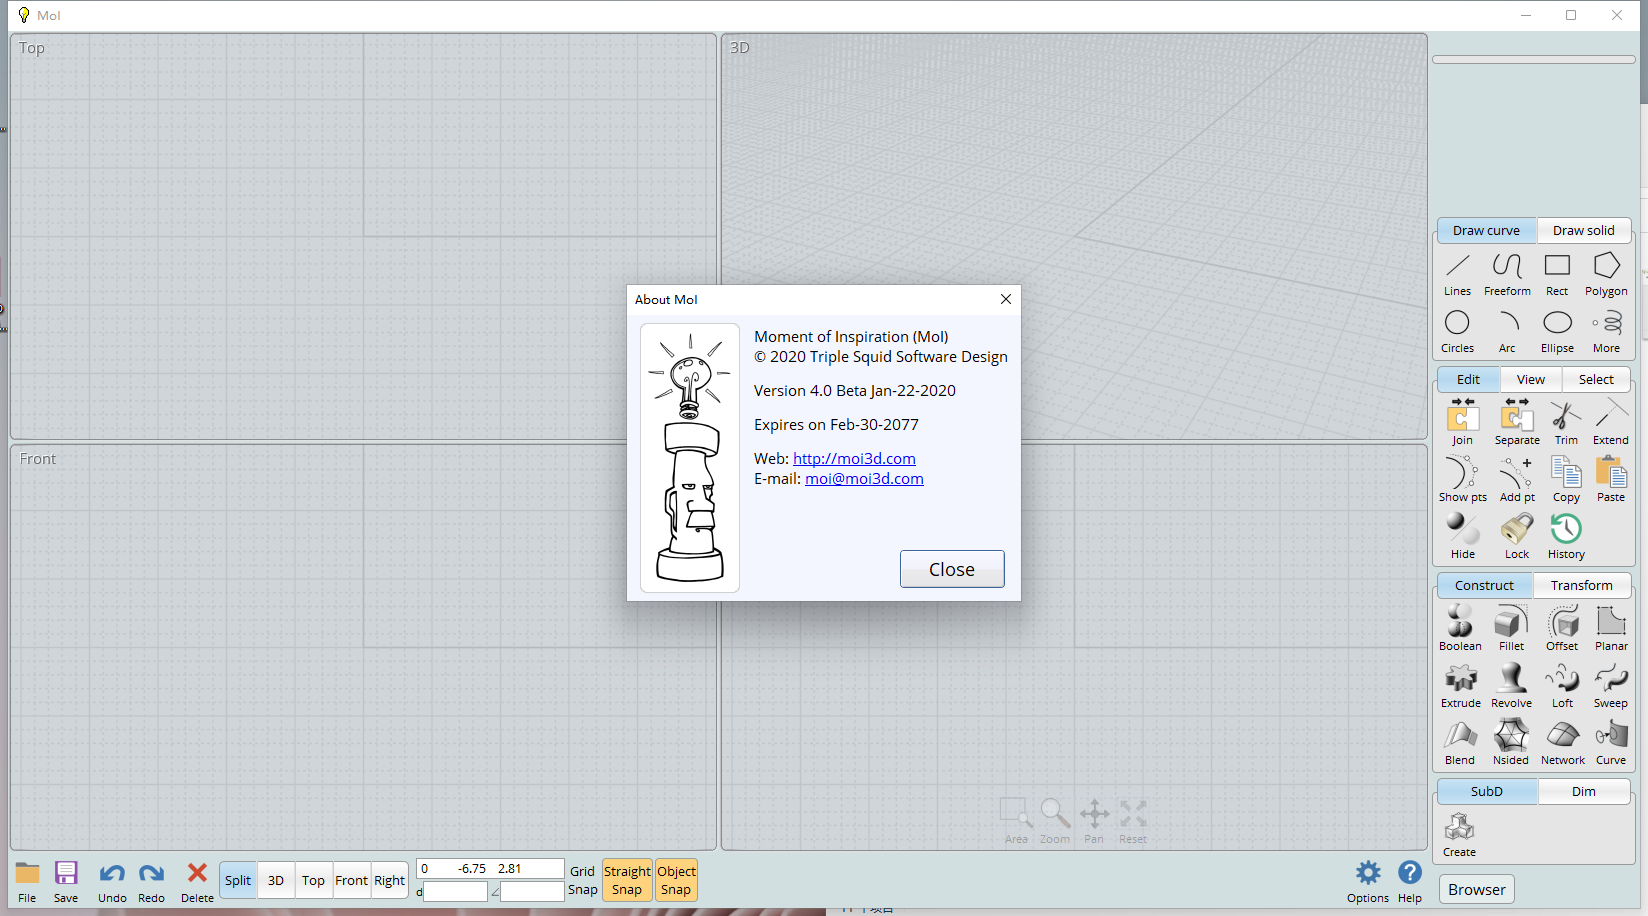Screen dimensions: 1648x916
Task: Switch to Transform tab
Action: 1581,585
